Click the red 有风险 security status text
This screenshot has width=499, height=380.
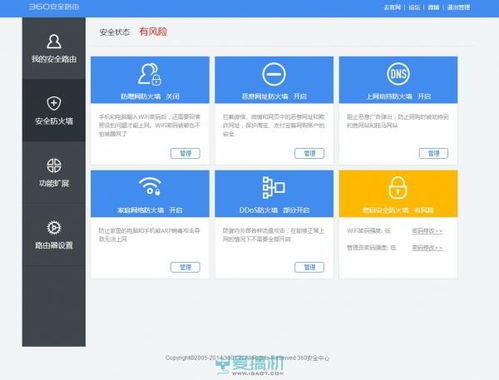pos(153,32)
